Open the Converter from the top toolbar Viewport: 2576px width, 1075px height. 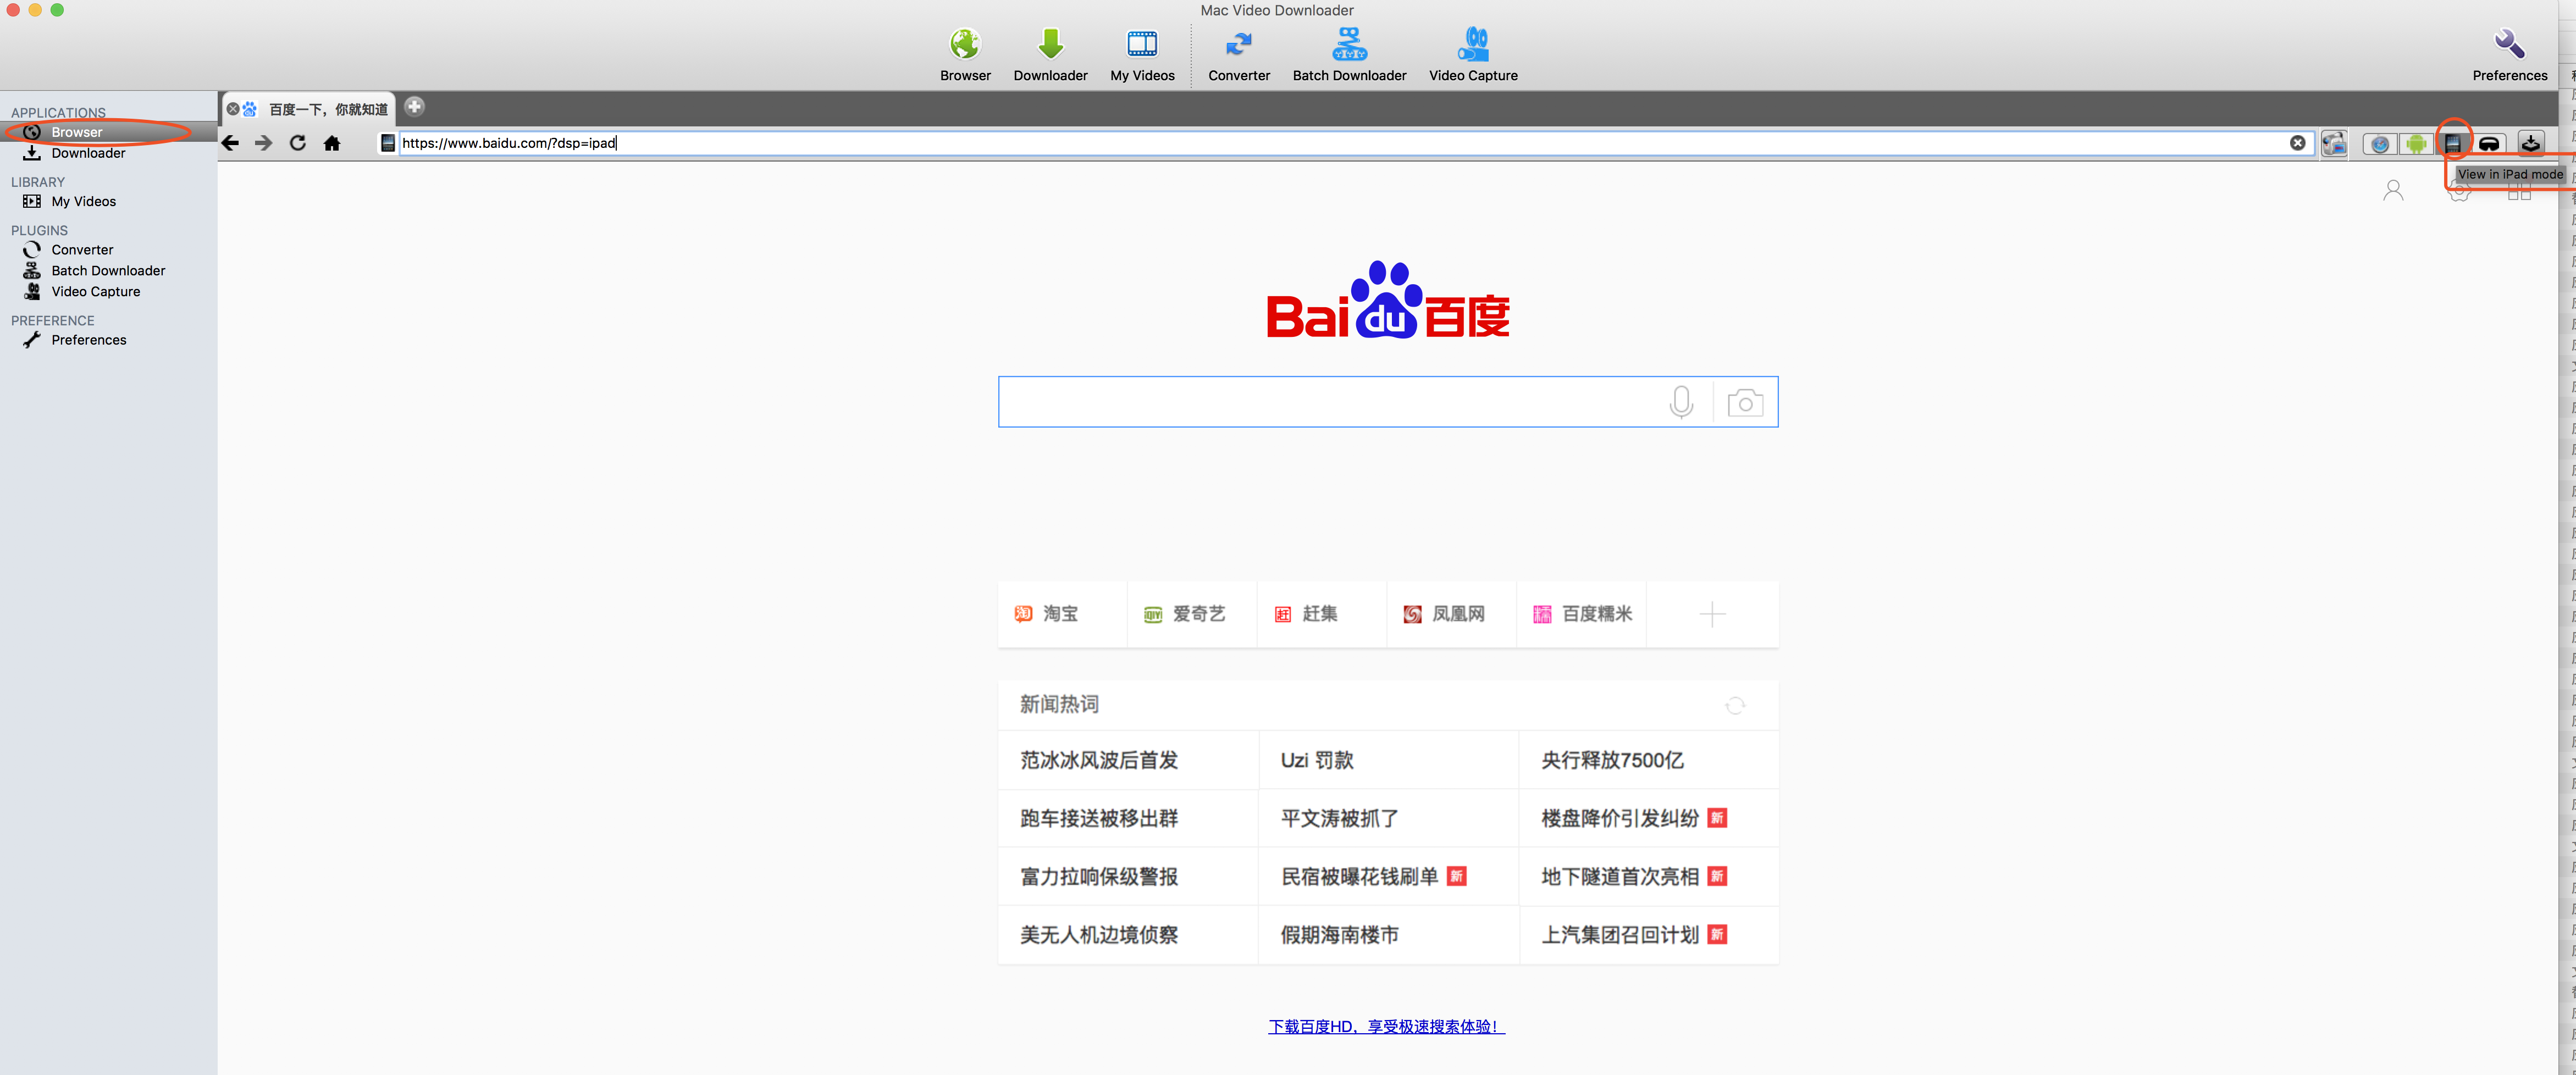1238,45
